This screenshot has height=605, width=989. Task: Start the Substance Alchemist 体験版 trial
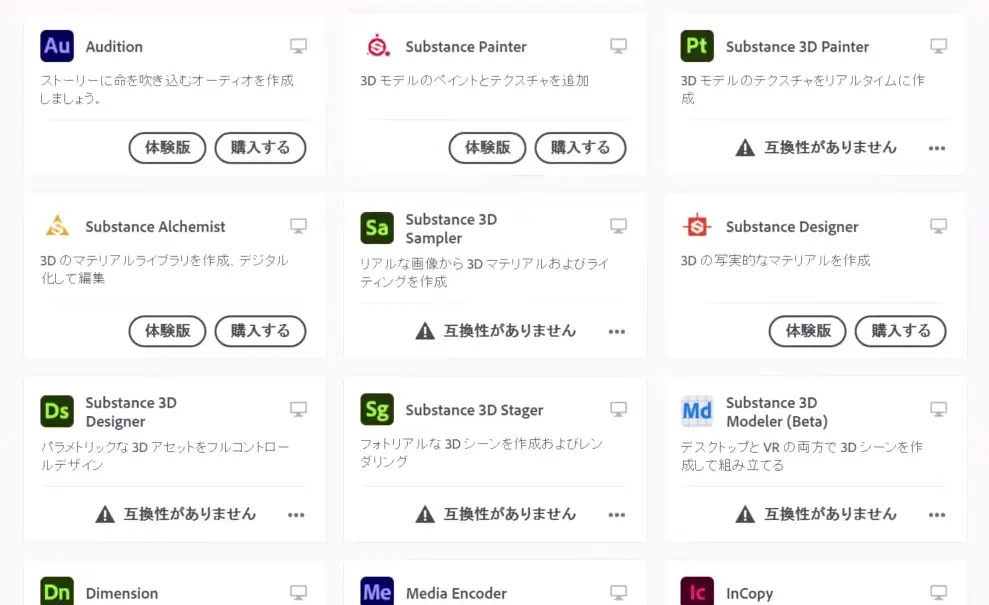[167, 331]
